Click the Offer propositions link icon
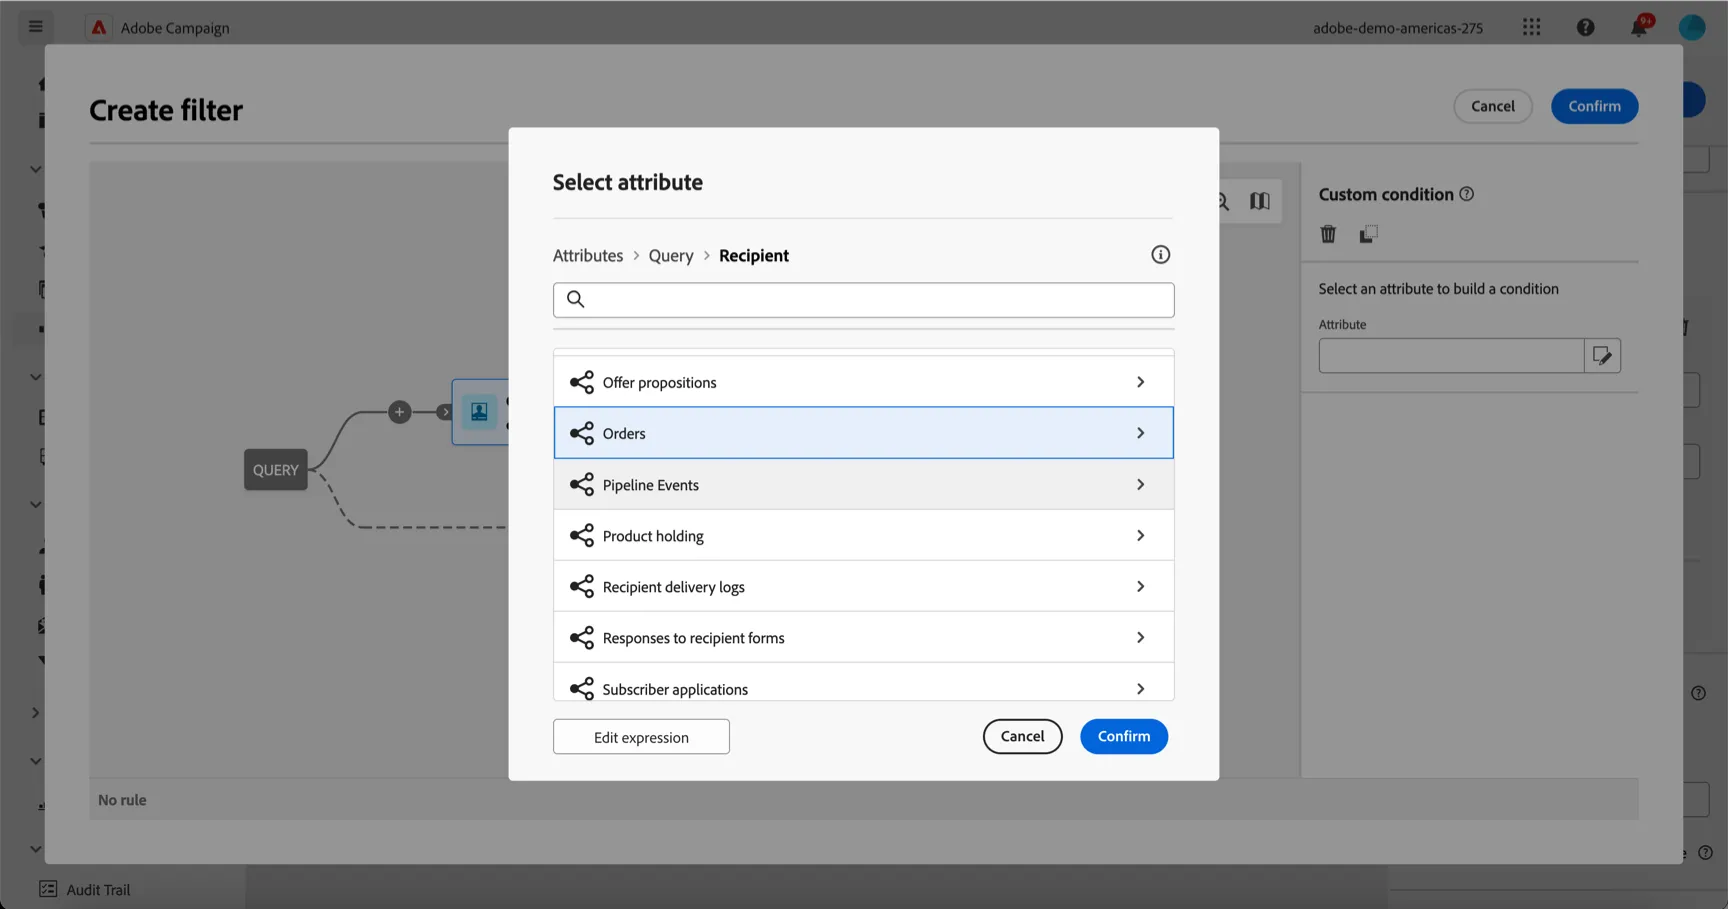The height and width of the screenshot is (909, 1728). click(582, 382)
